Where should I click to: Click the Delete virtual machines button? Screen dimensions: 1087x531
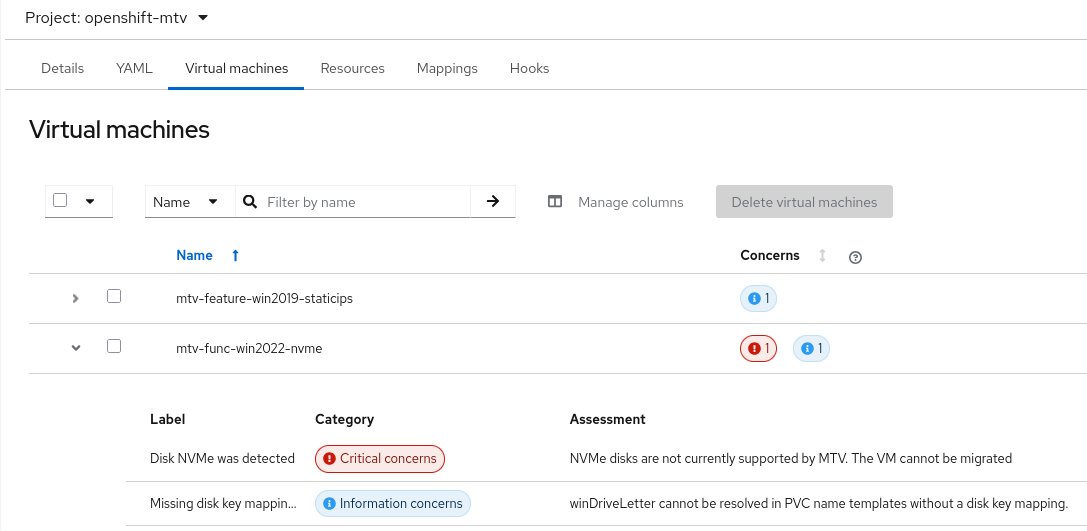(x=804, y=202)
